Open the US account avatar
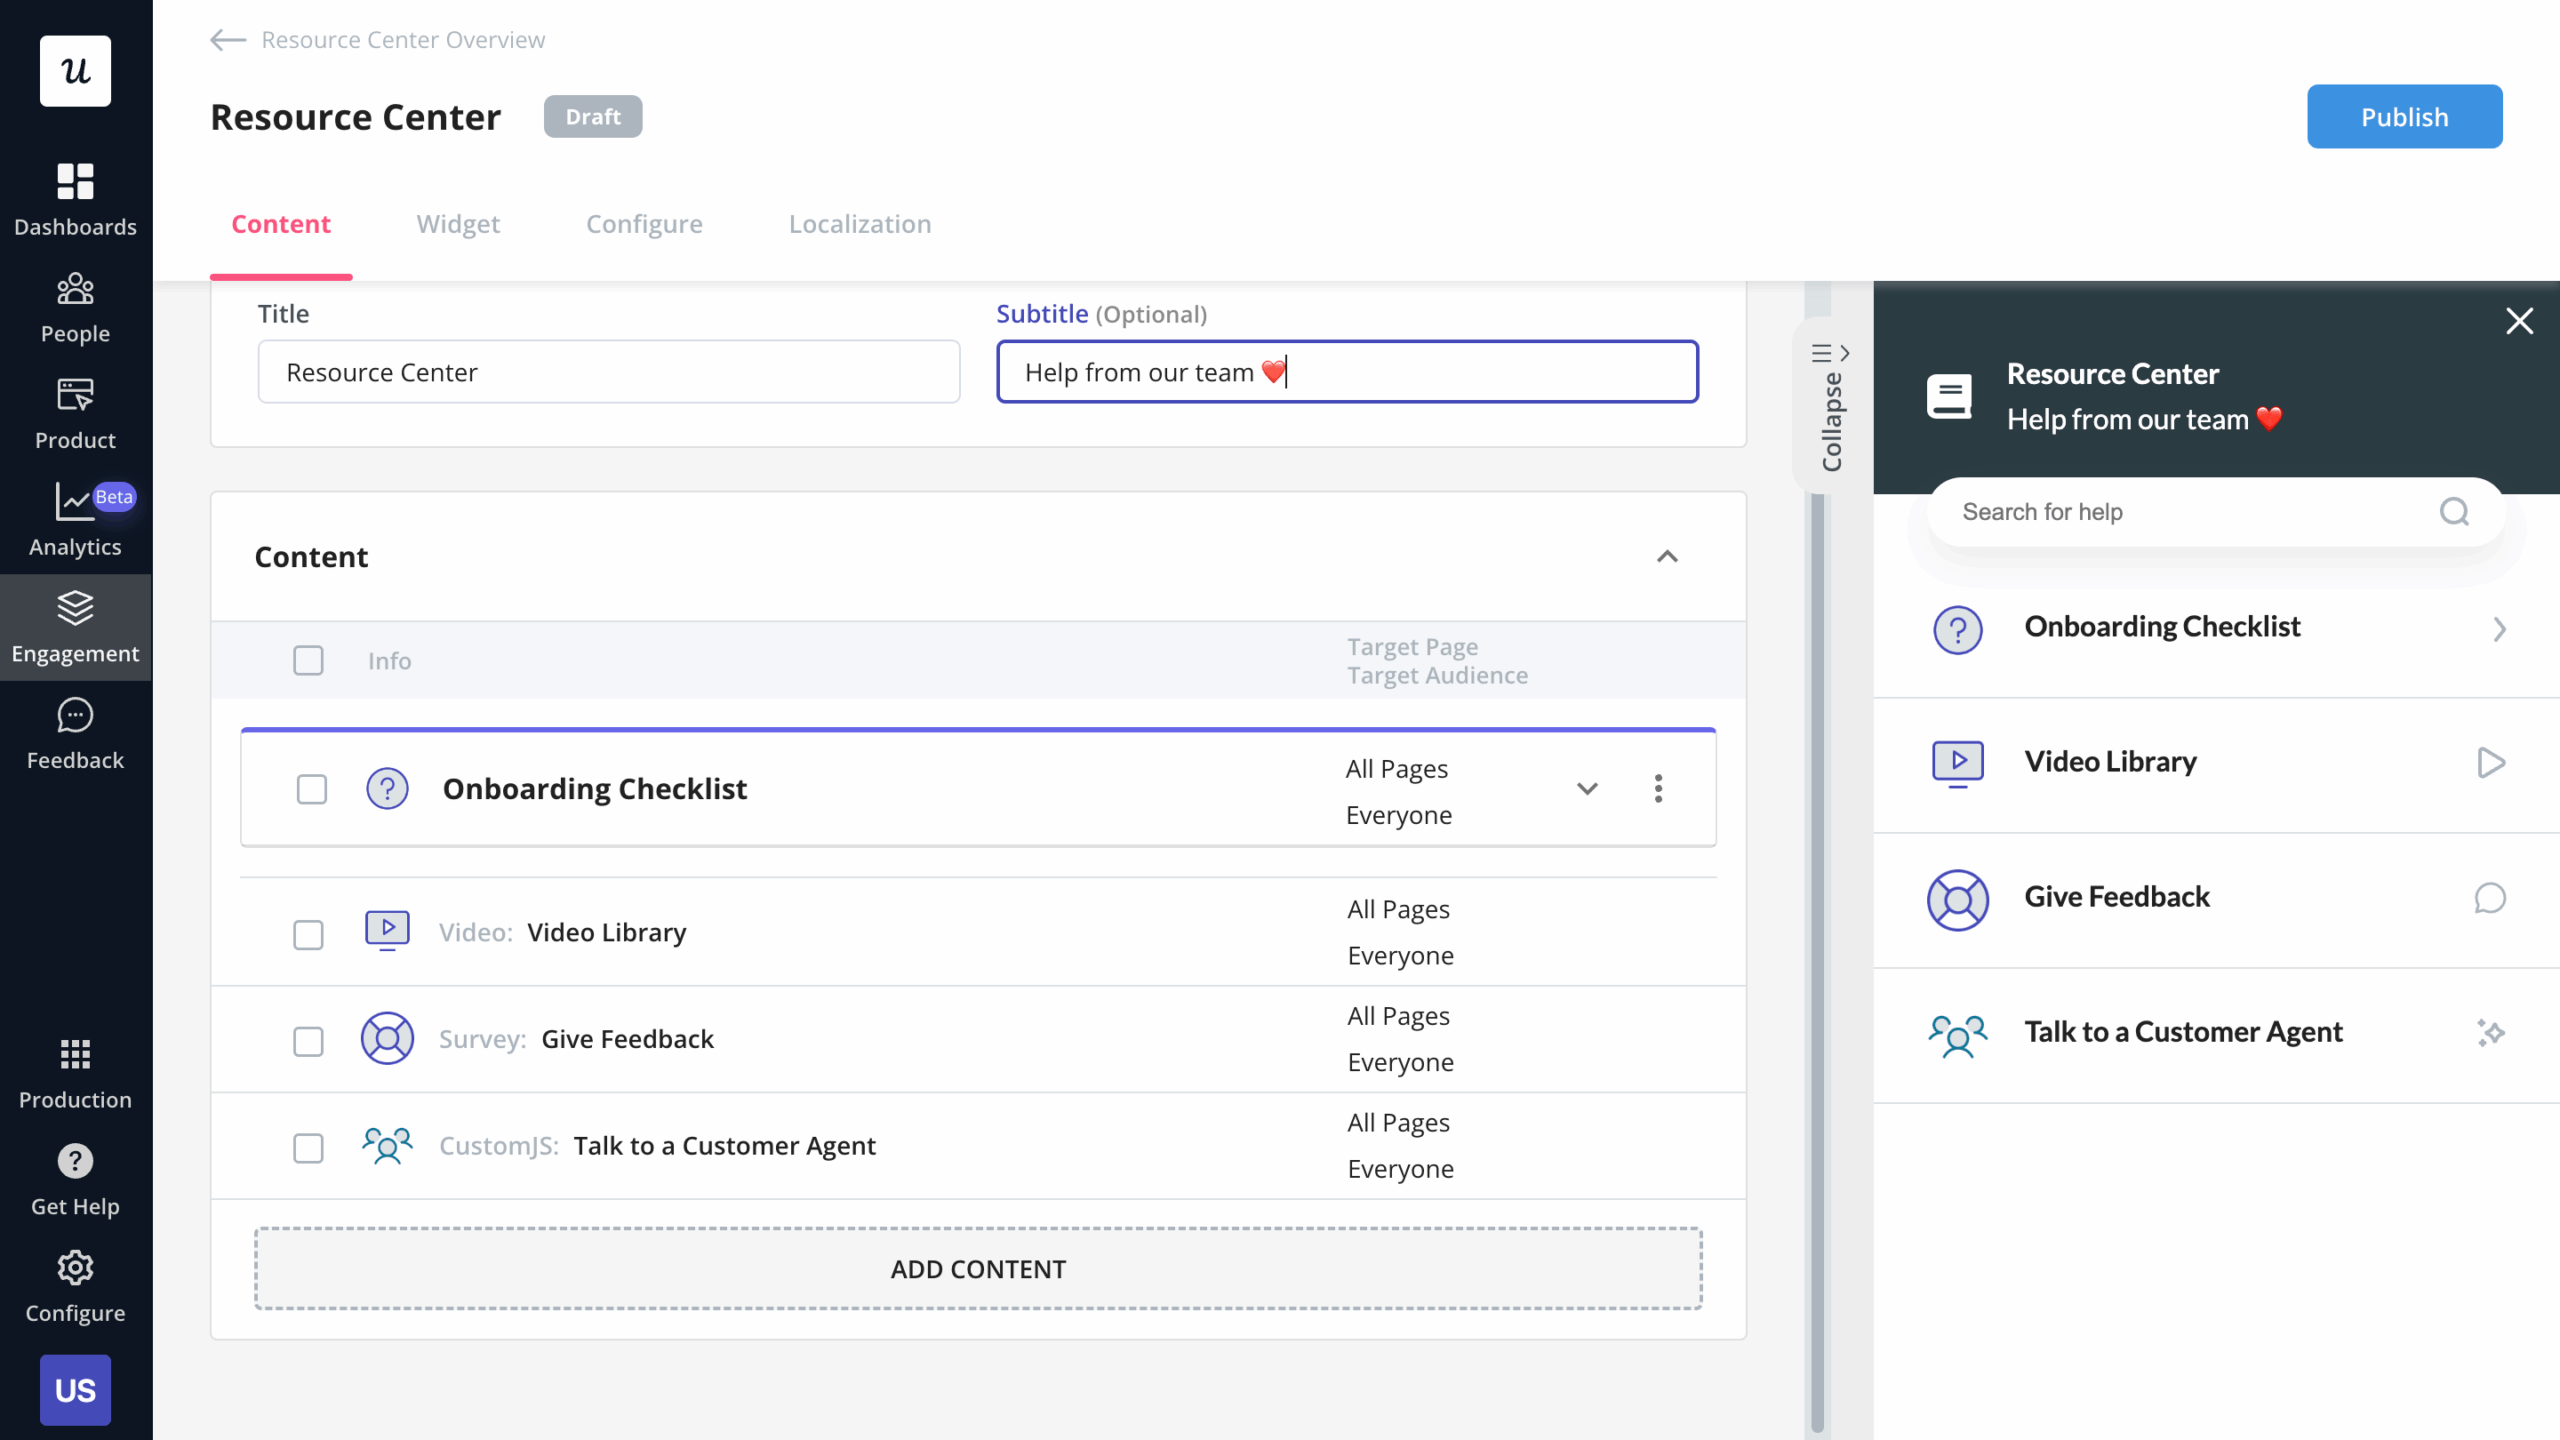2560x1440 pixels. tap(75, 1390)
